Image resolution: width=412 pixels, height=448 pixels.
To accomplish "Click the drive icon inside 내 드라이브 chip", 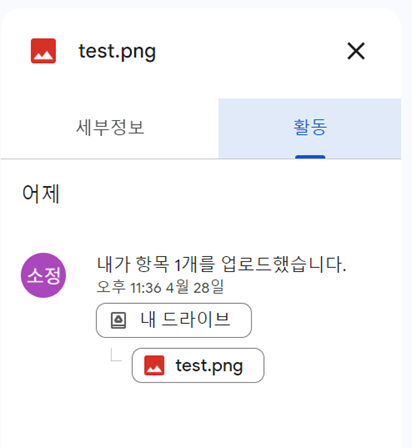I will (118, 321).
